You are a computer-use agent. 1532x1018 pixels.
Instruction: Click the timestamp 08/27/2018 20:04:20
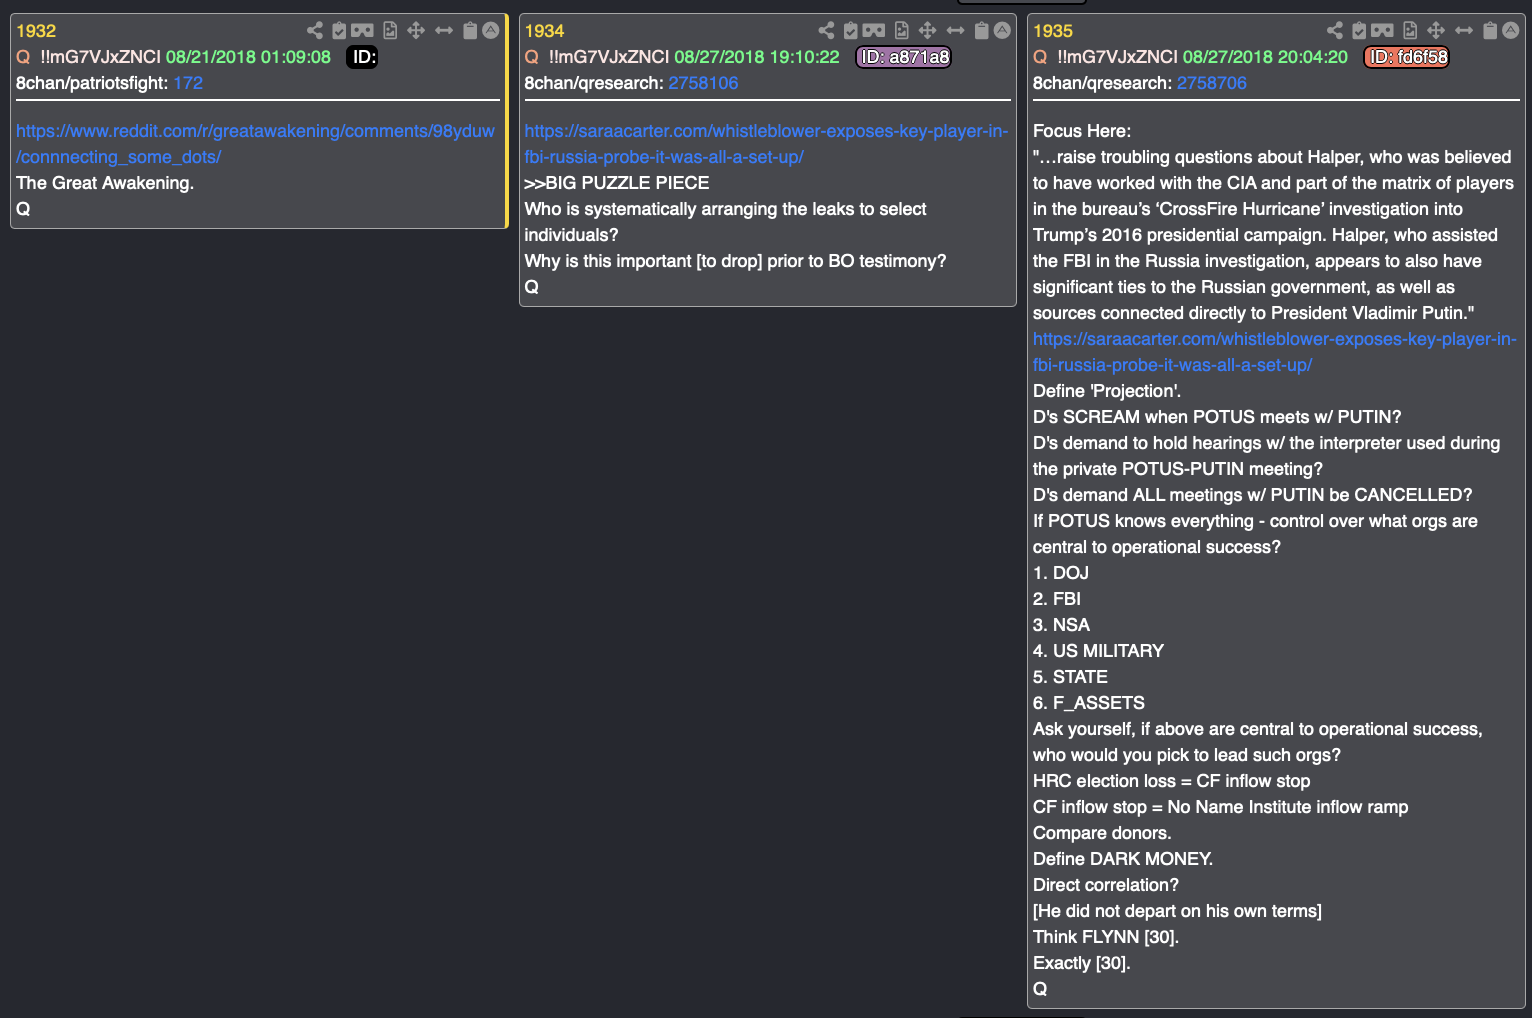click(x=1265, y=57)
